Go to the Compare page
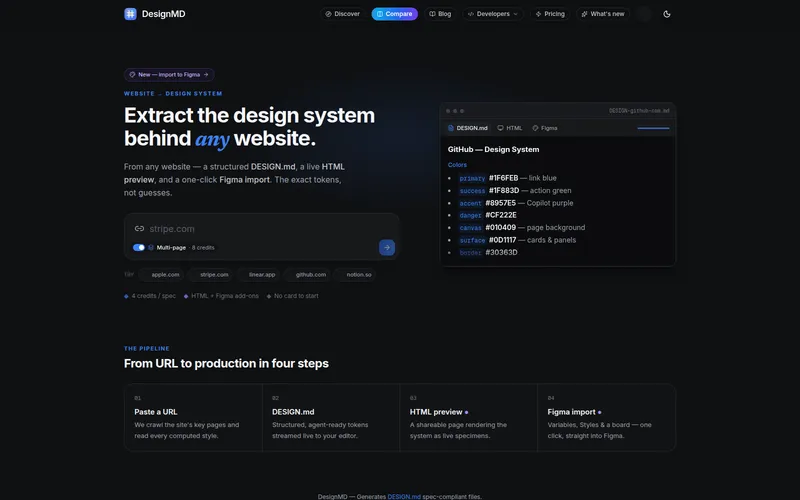The image size is (800, 500). coord(394,14)
